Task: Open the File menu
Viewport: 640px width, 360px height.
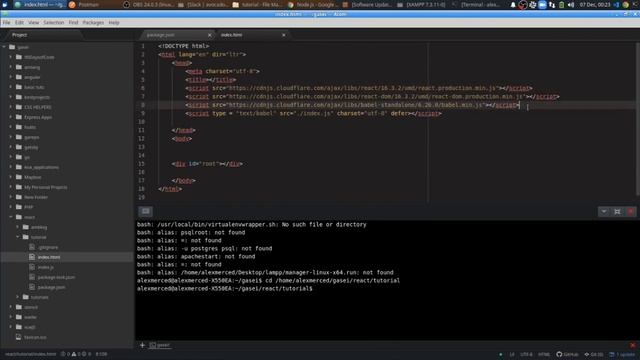Action: (x=6, y=22)
